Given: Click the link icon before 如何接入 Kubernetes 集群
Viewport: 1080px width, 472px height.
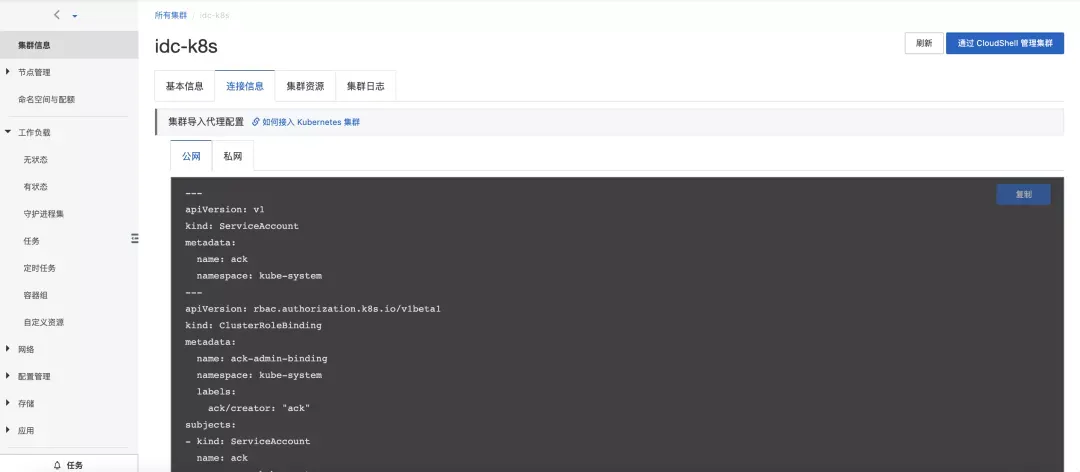Looking at the screenshot, I should point(256,122).
